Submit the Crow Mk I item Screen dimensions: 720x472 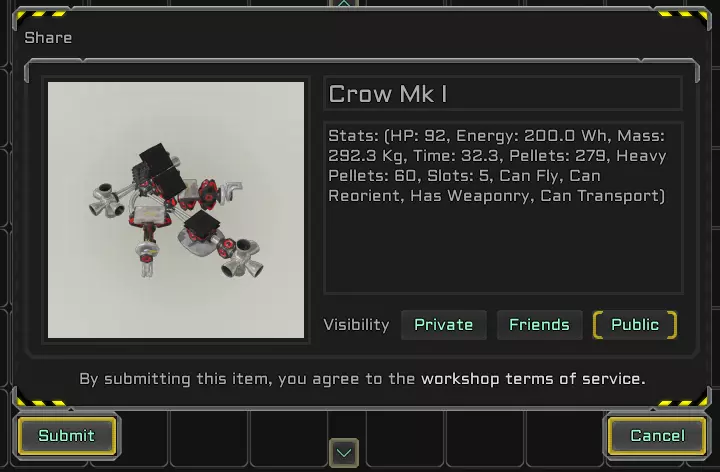click(x=67, y=435)
